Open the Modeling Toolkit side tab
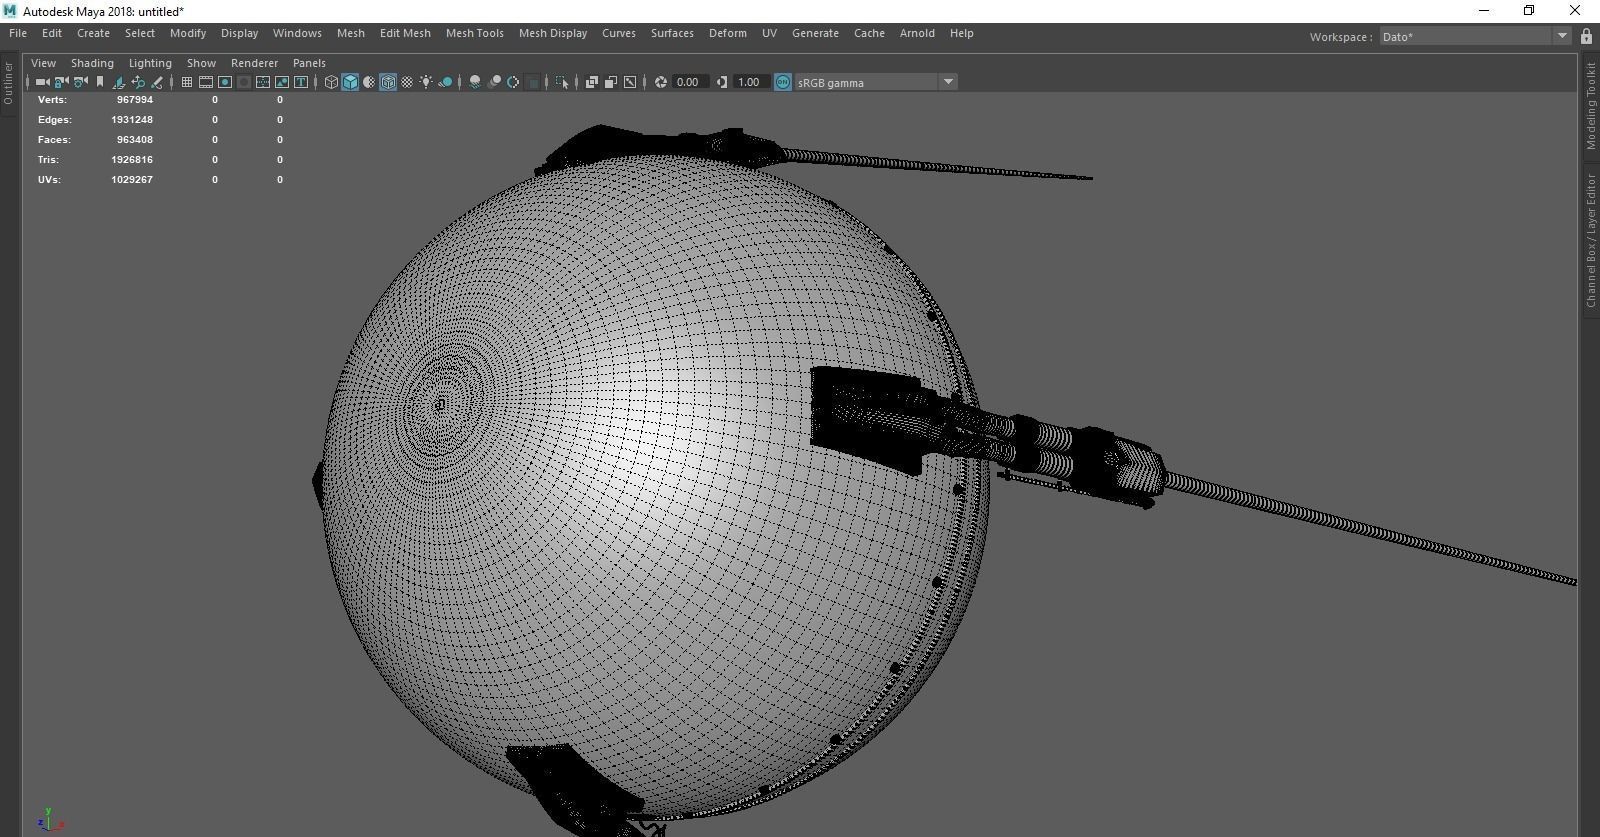The width and height of the screenshot is (1600, 837). coord(1591,106)
